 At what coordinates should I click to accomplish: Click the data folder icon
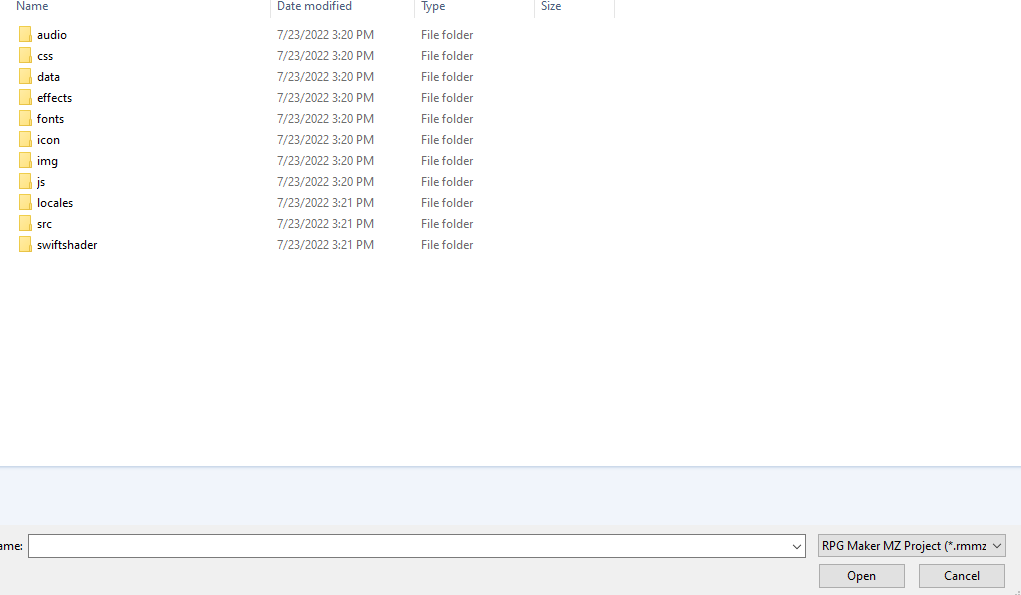25,76
